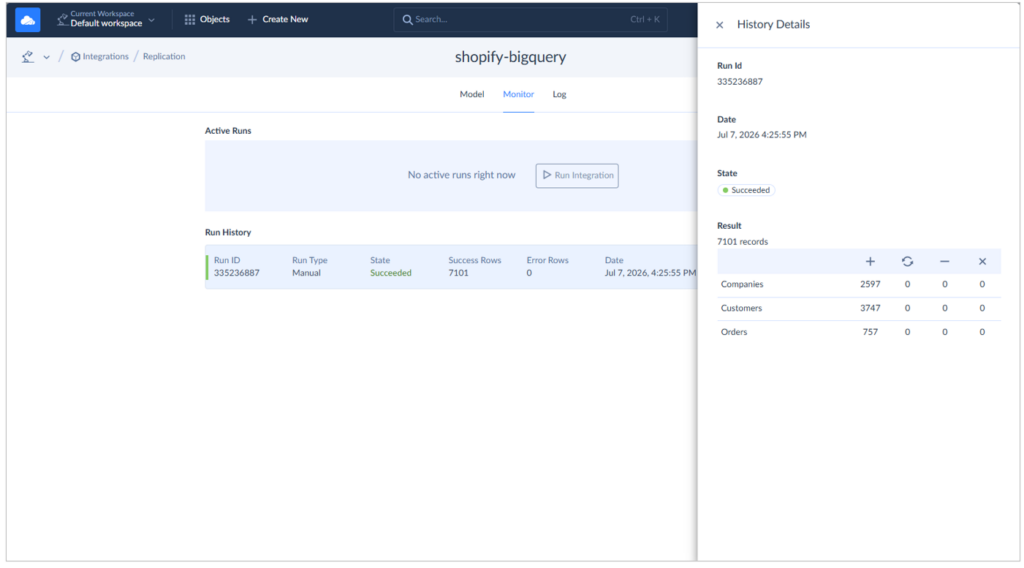The width and height of the screenshot is (1024, 568).
Task: Click the date Jul 7, 2026 4:25:55 PM in details
Action: tap(761, 134)
